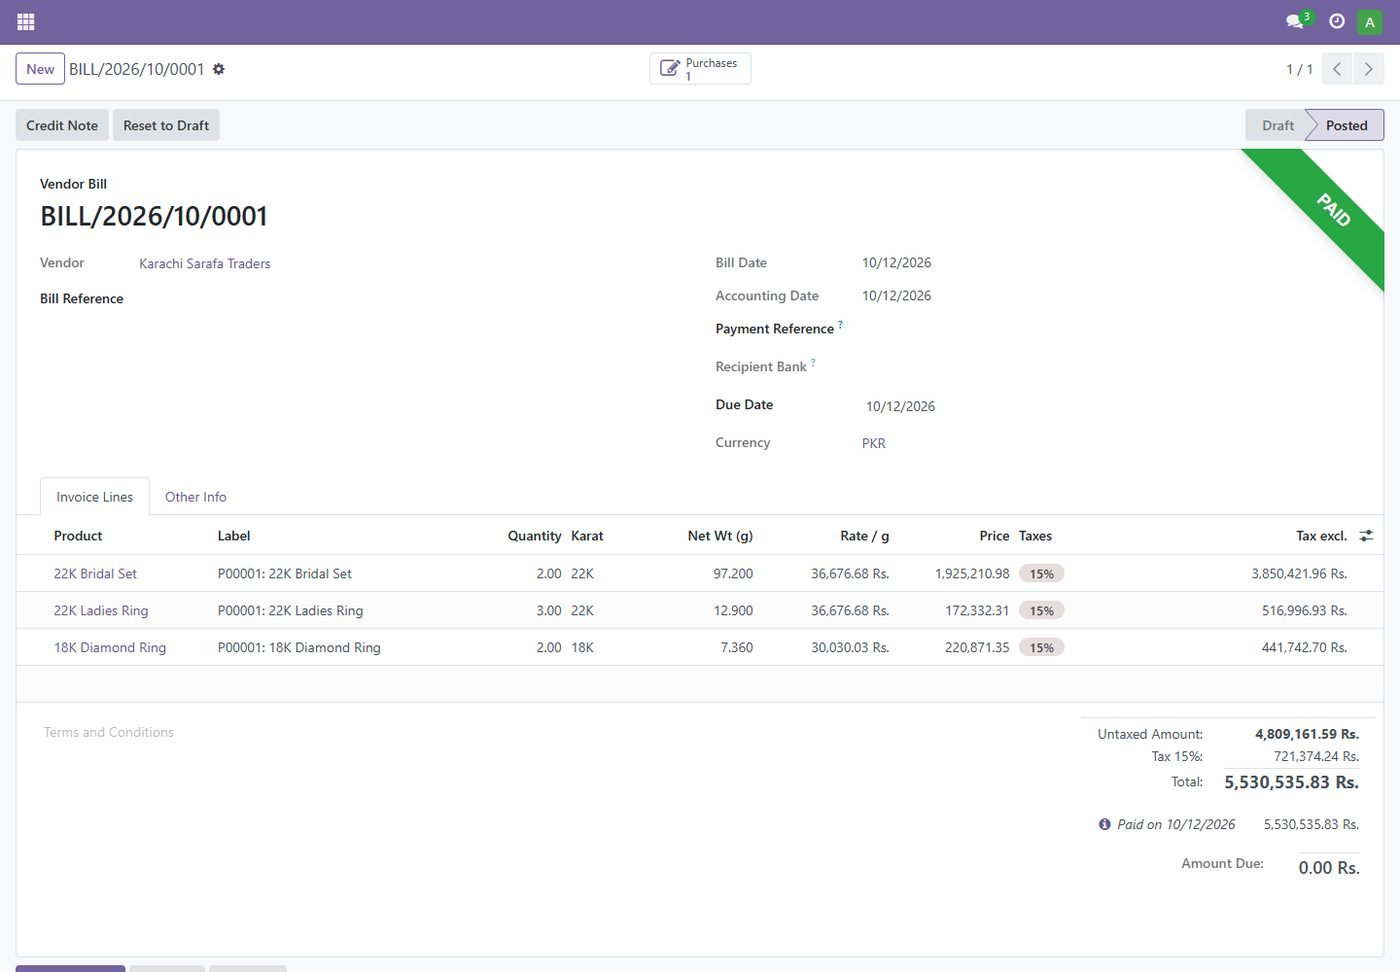
Task: Click the Bill Date value
Action: tap(896, 263)
